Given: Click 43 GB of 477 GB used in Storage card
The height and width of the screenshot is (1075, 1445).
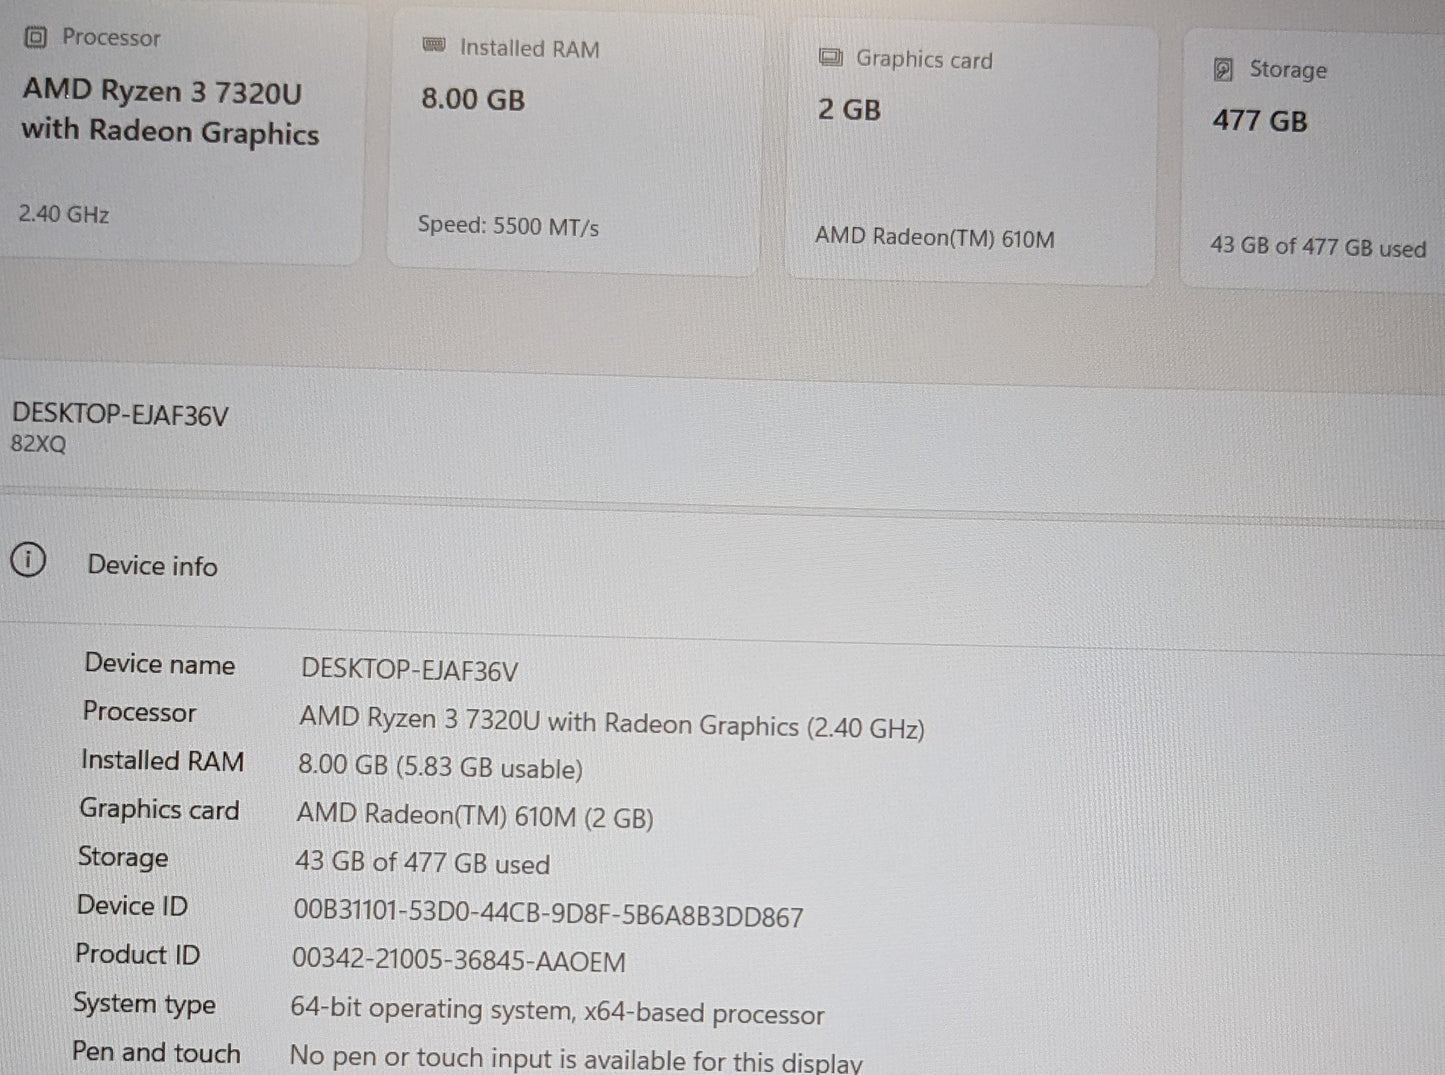Looking at the screenshot, I should click(1318, 246).
